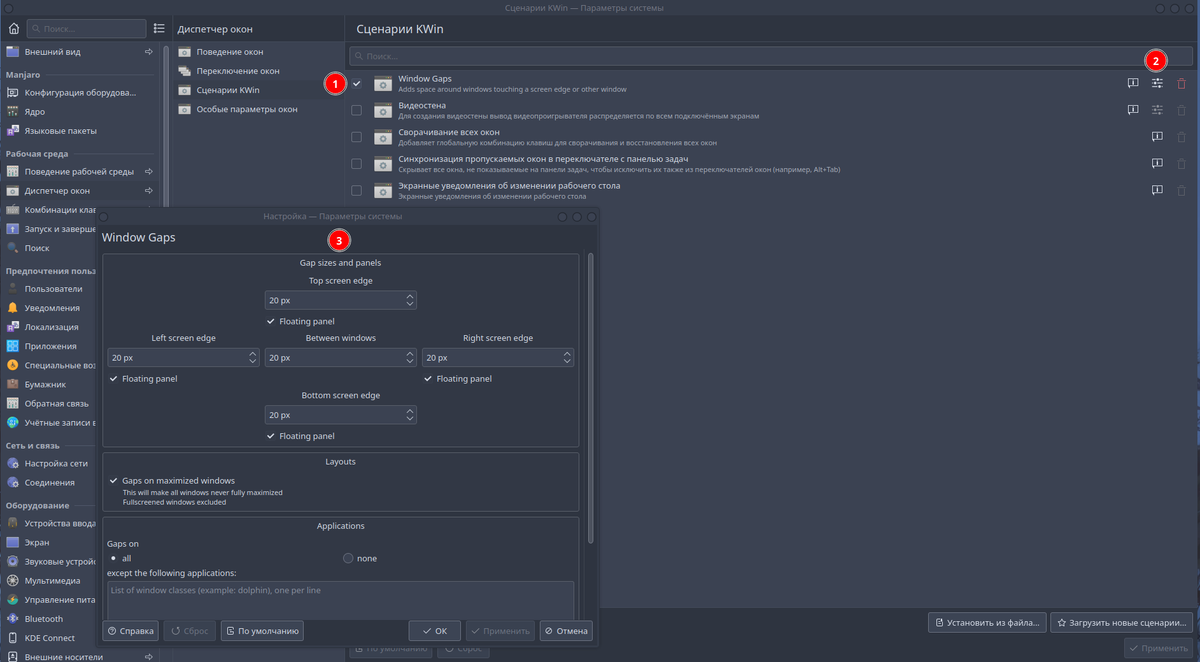Open configuration sliders icon for Window Gaps
The height and width of the screenshot is (662, 1200).
click(x=1157, y=83)
